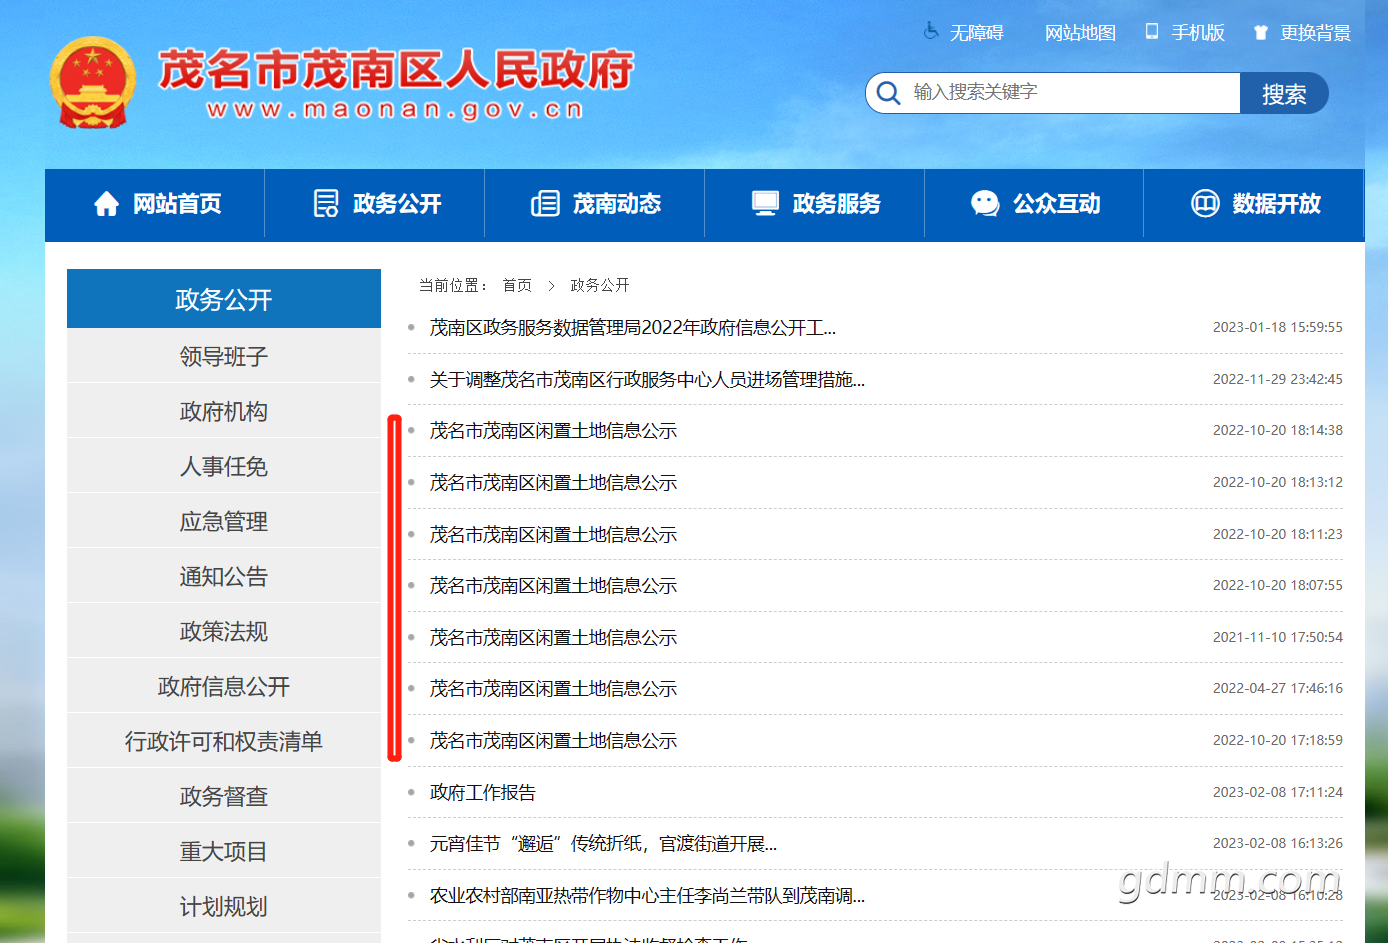Open 闲置土地信息公示 dated 2022-10-20 18:14:38
Screen dimensions: 1388x943
[553, 431]
